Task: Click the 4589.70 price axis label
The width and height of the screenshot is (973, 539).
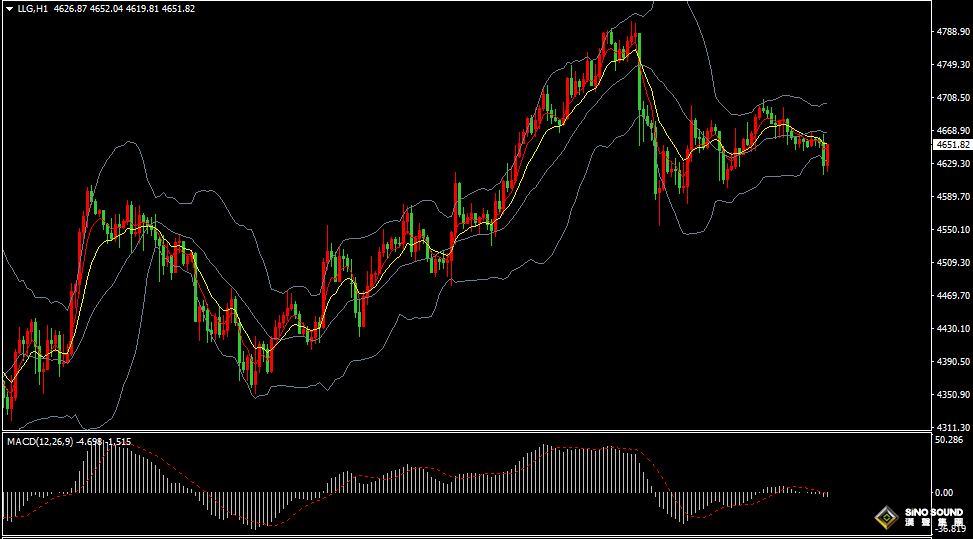Action: (953, 197)
